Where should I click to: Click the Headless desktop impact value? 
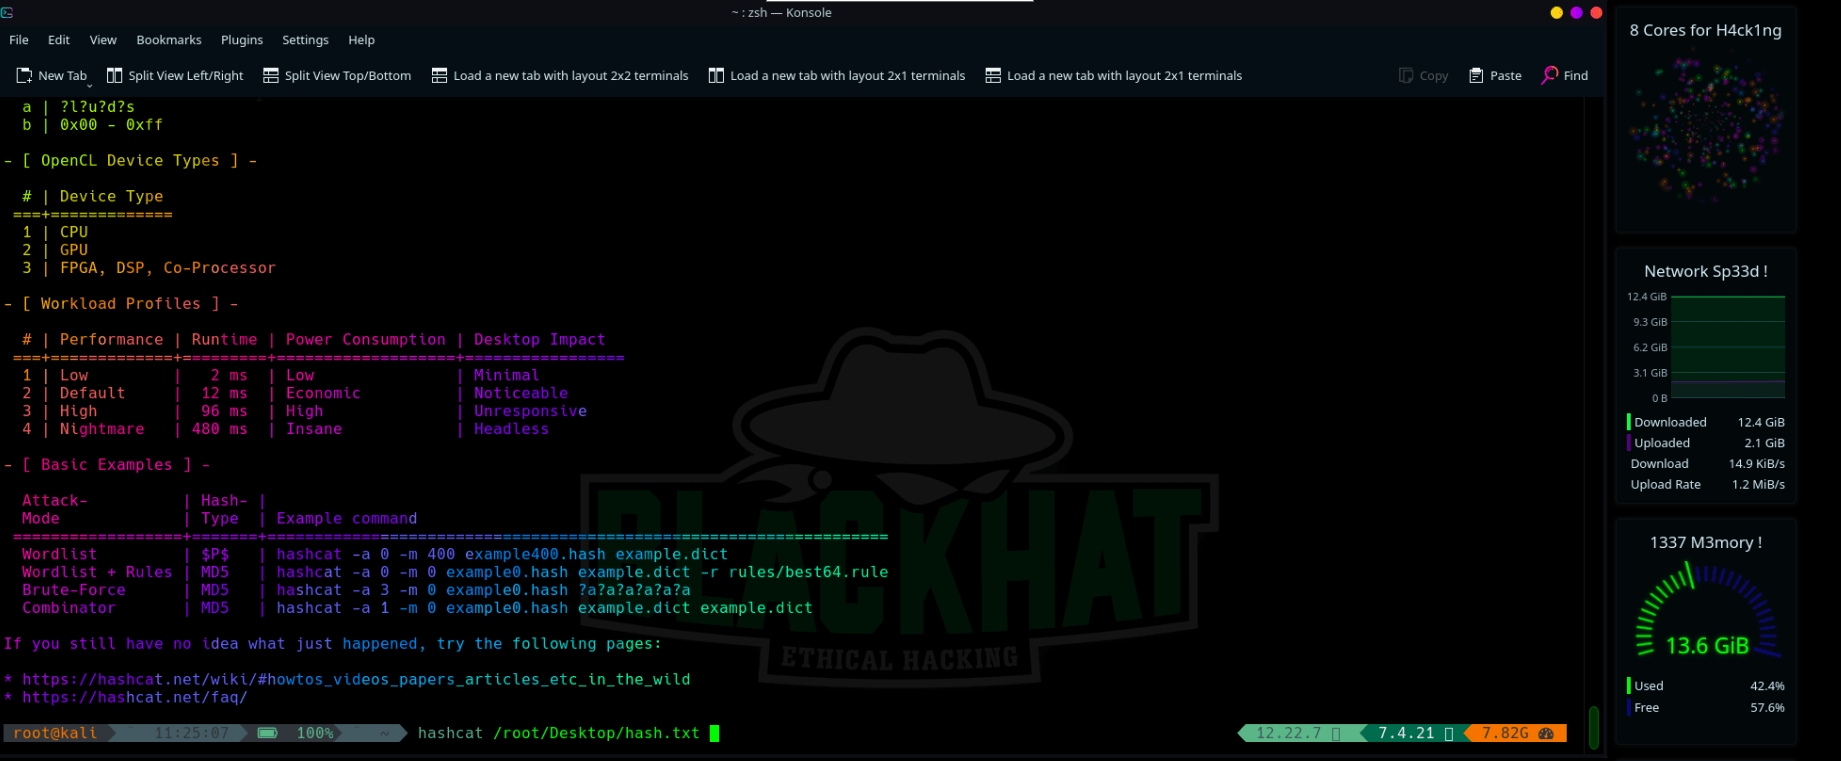click(x=511, y=429)
